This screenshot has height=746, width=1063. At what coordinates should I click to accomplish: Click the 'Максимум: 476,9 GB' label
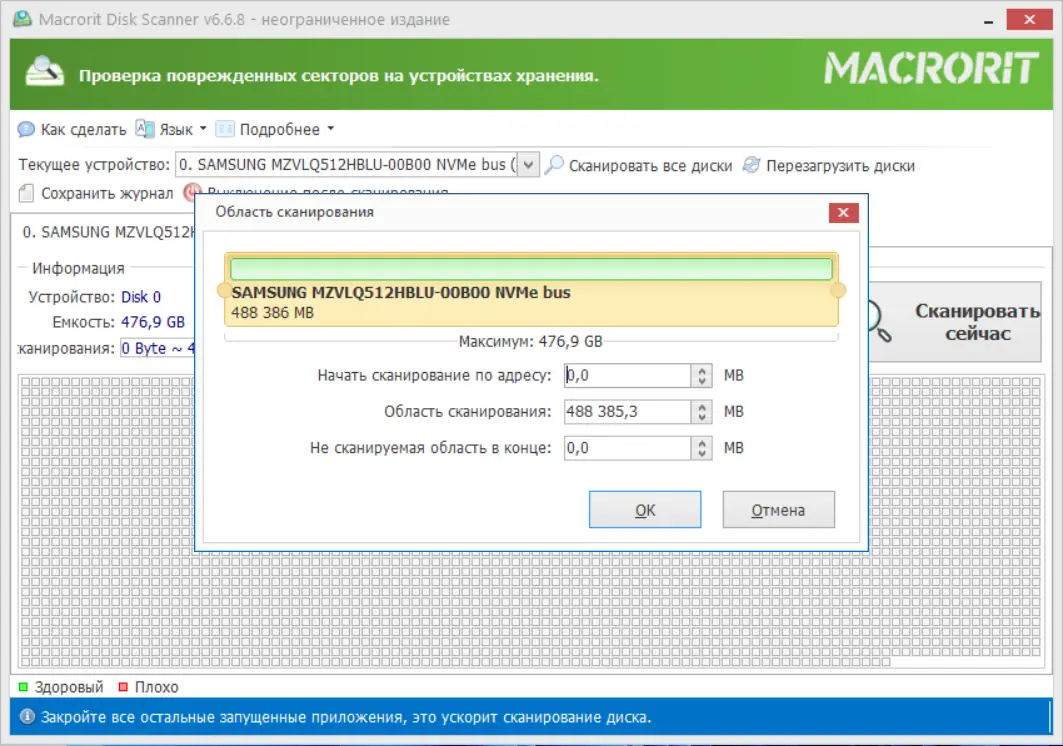530,341
